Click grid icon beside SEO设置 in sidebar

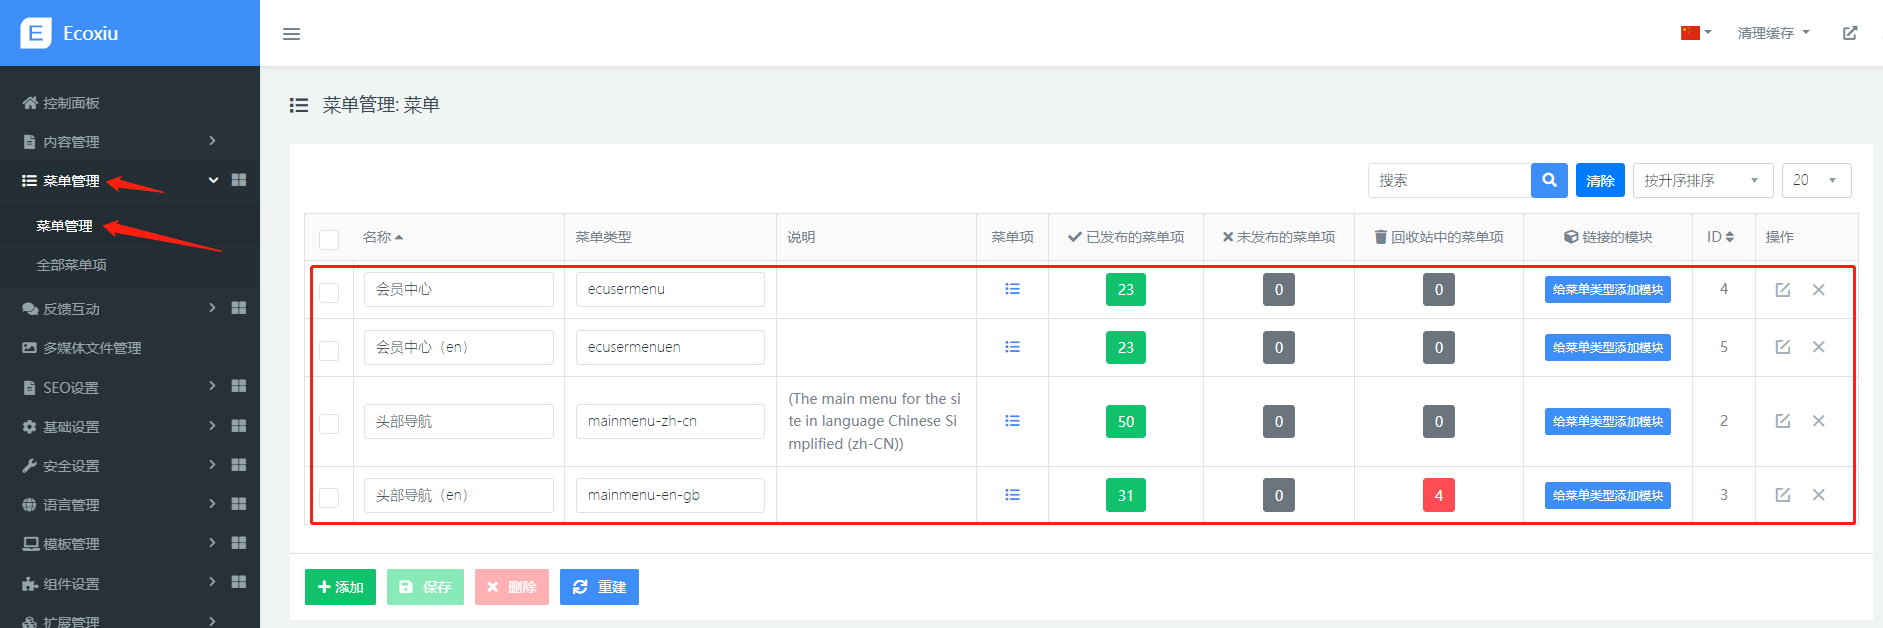pyautogui.click(x=239, y=386)
